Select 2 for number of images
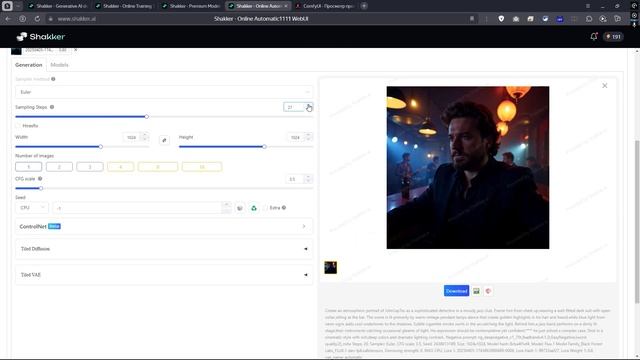The height and width of the screenshot is (360, 640). pos(59,167)
